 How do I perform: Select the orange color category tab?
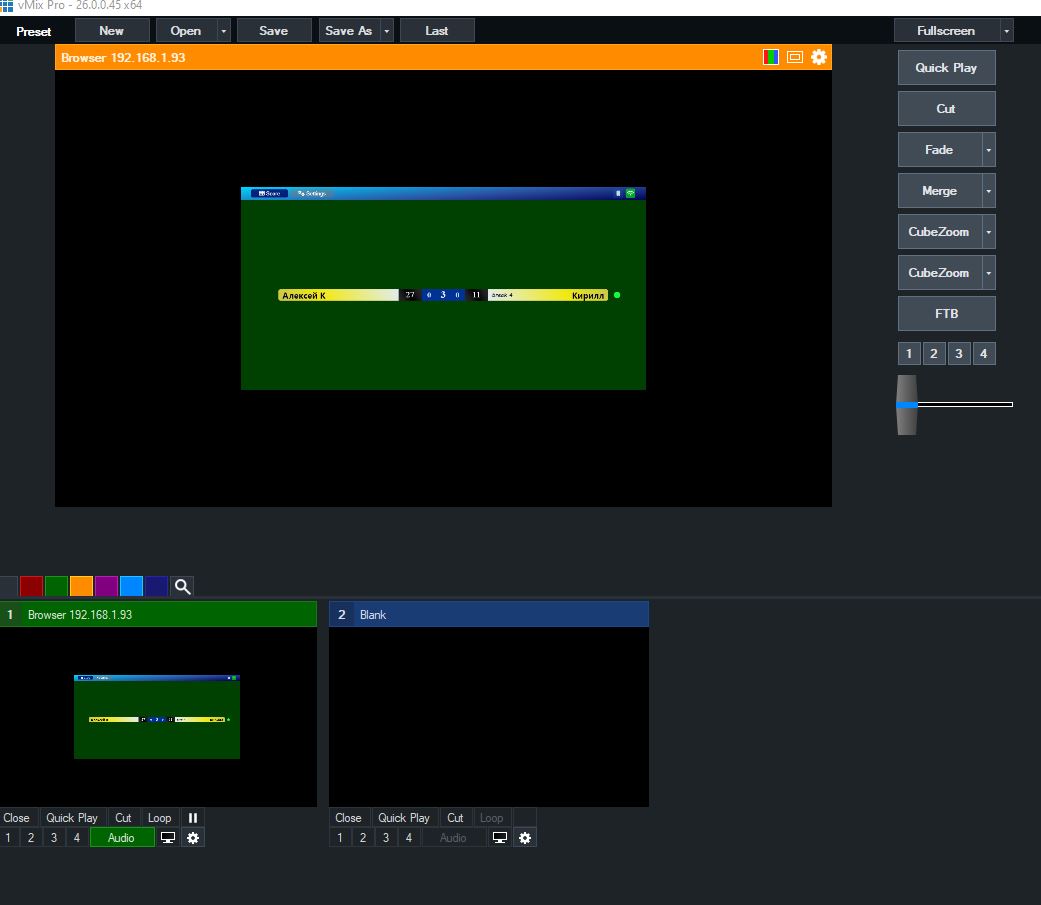click(81, 587)
